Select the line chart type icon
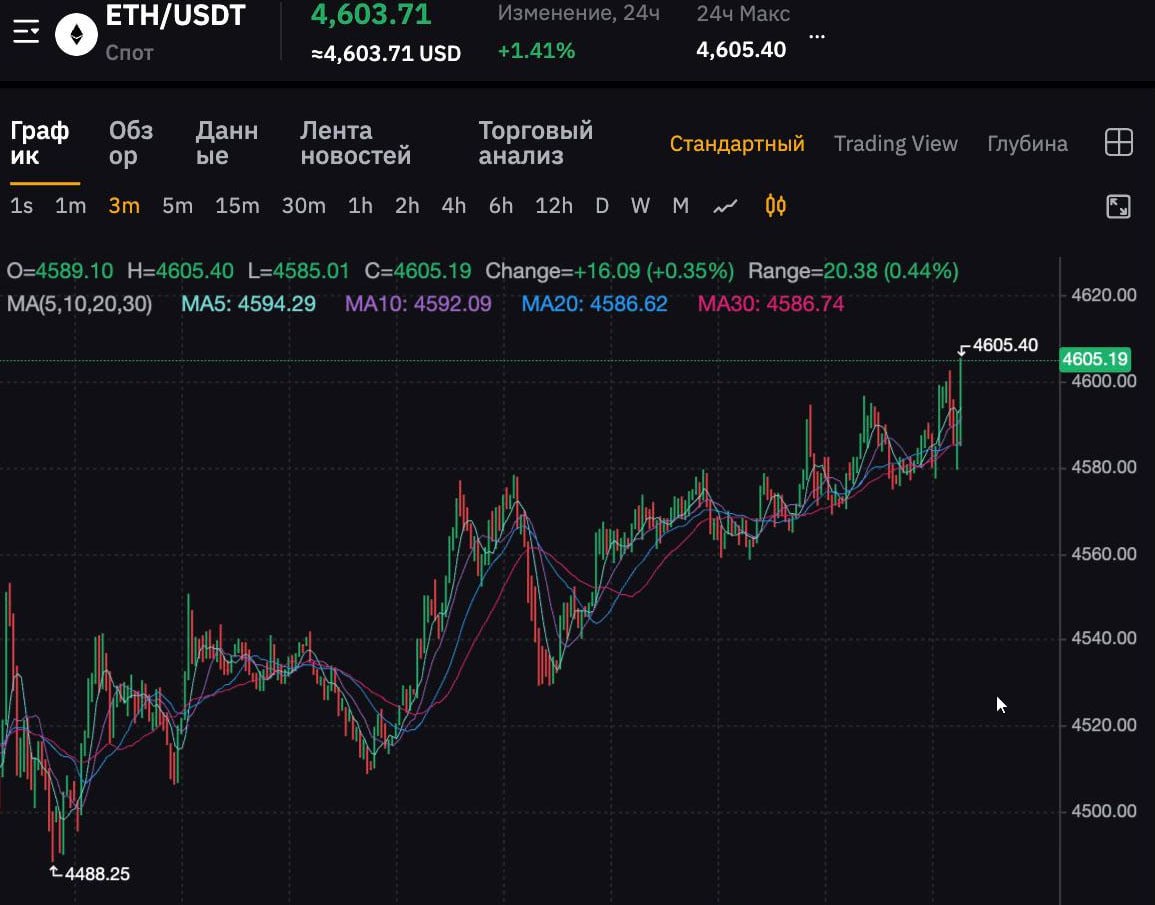The width and height of the screenshot is (1155, 905). (725, 206)
